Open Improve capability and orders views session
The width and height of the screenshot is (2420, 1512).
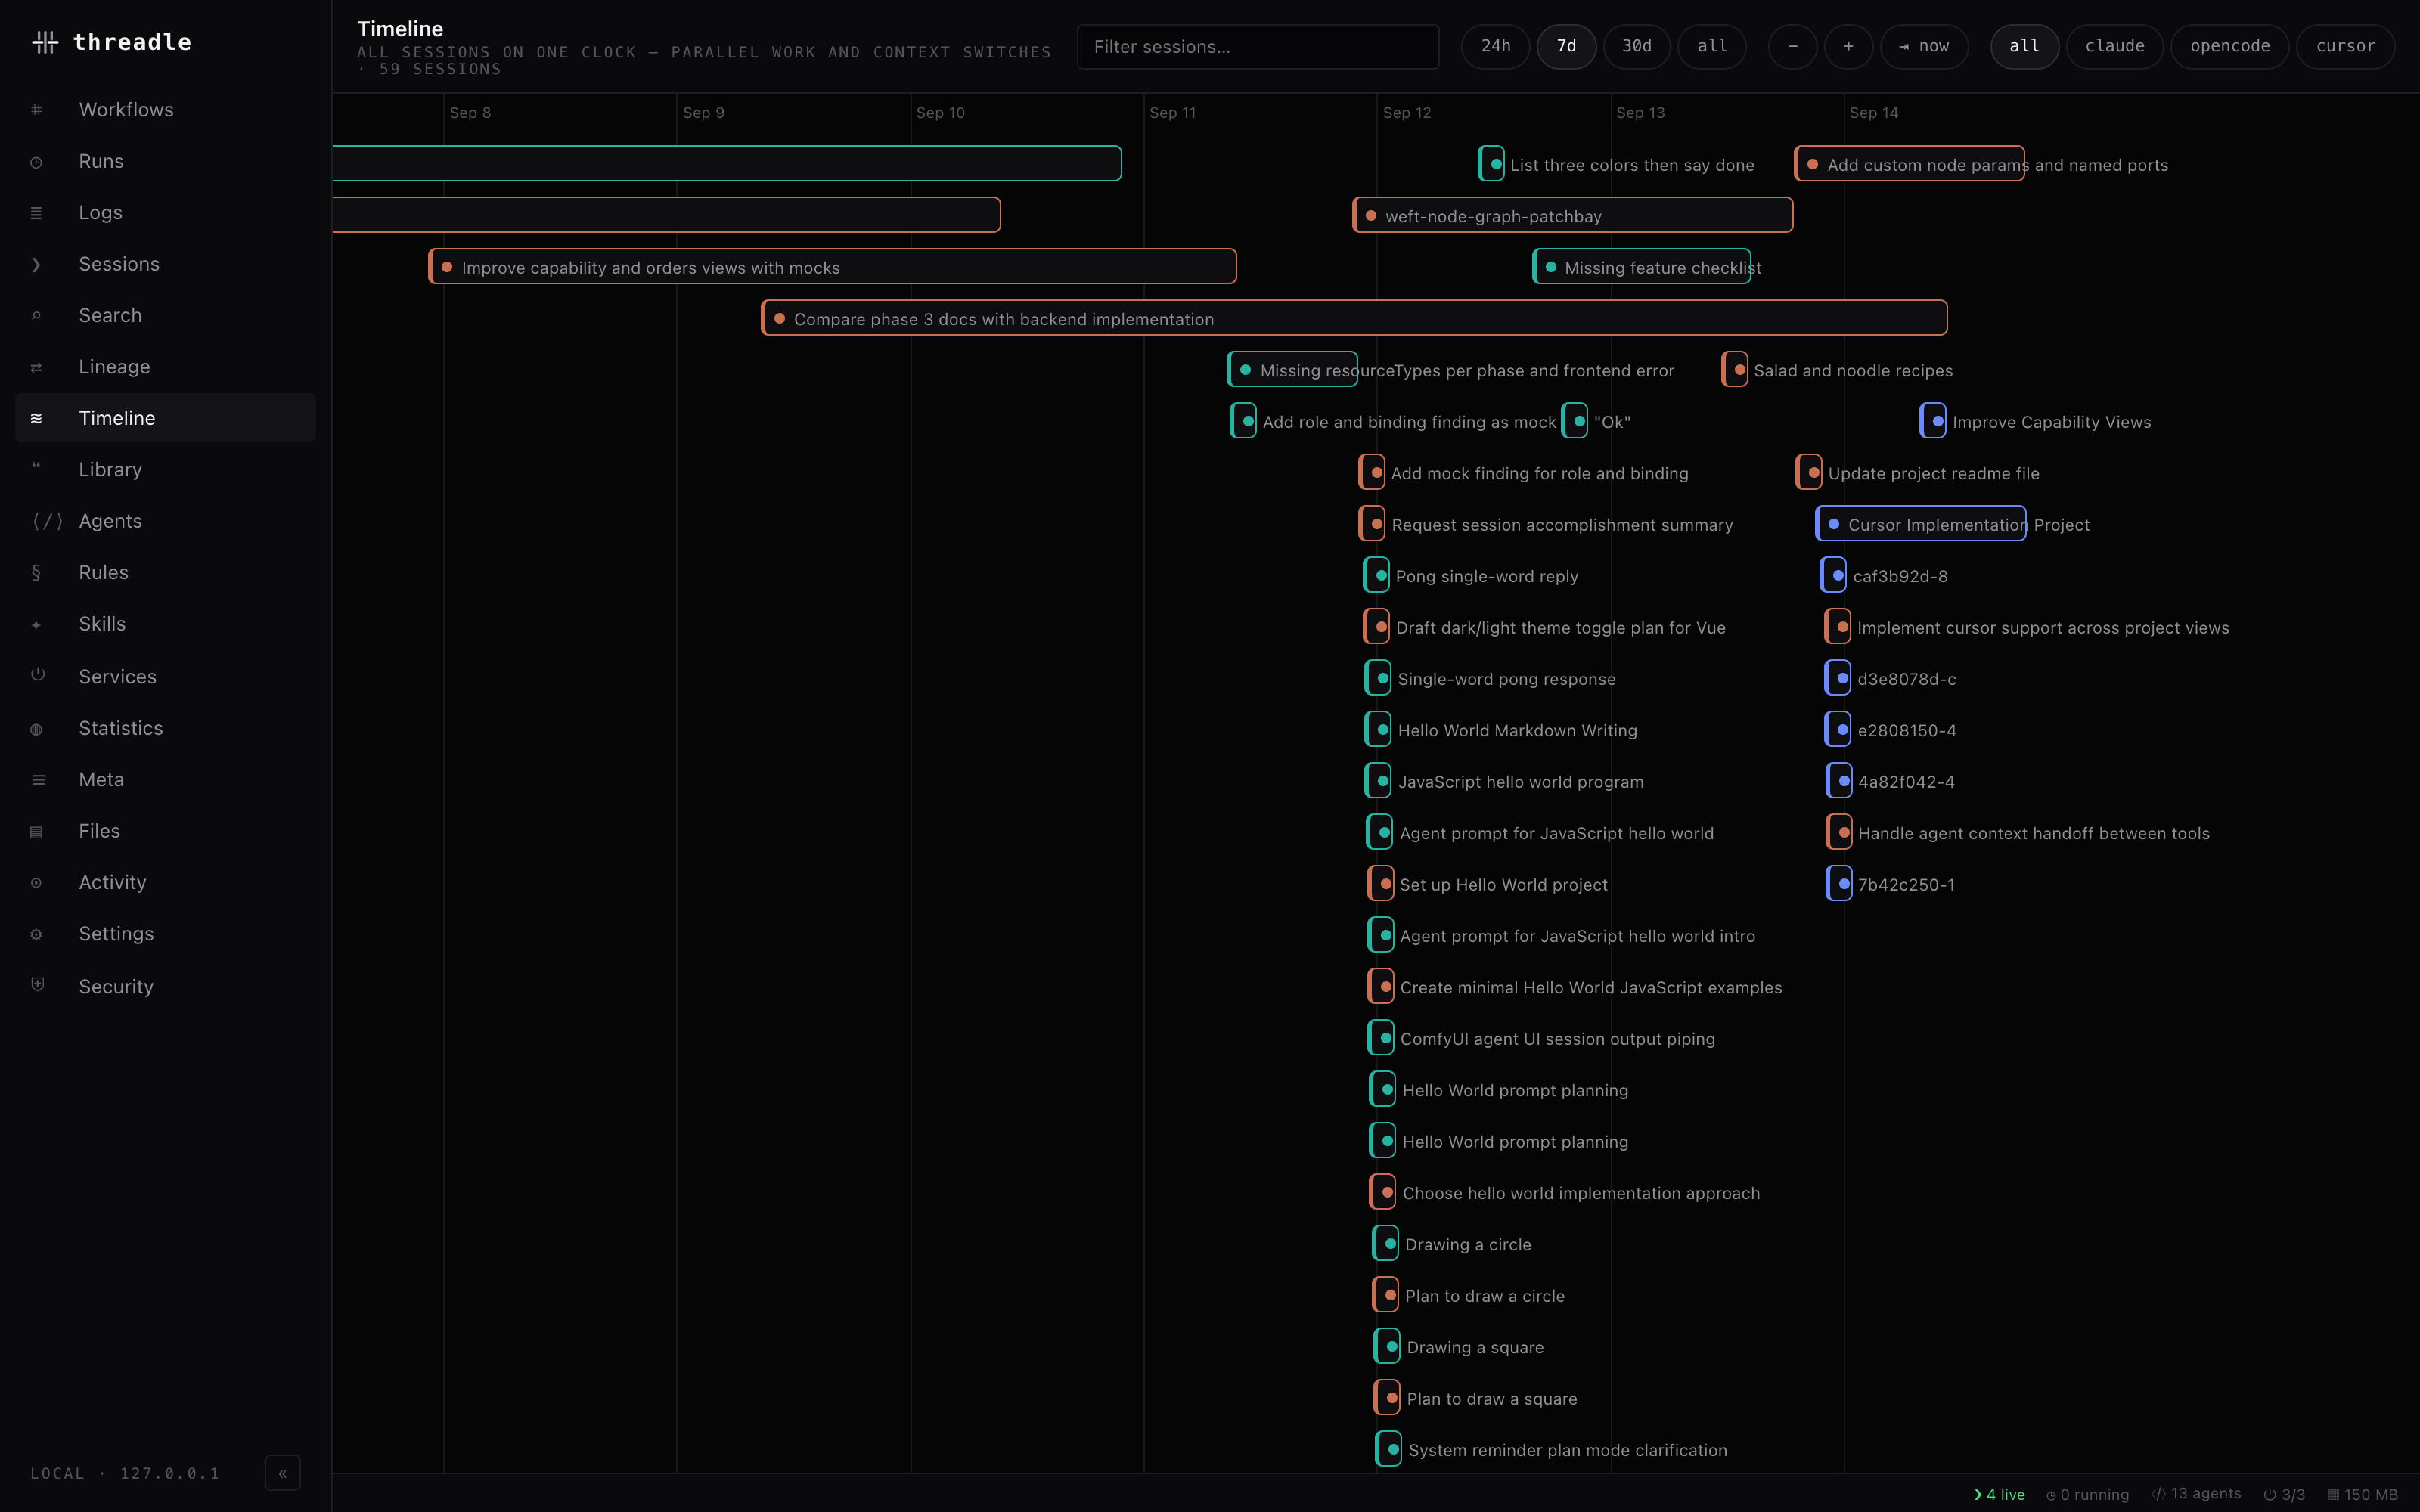tap(832, 267)
